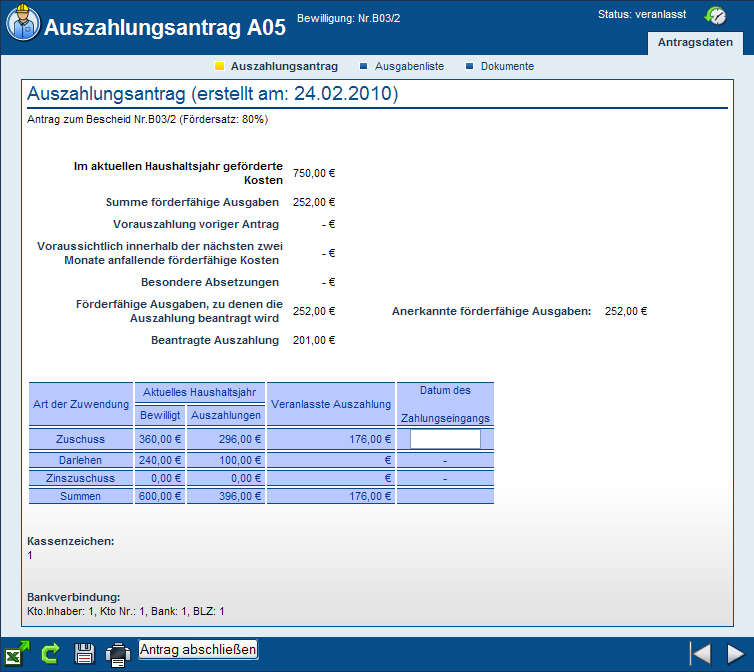Focus the Zuschuss payment date field

(445, 439)
